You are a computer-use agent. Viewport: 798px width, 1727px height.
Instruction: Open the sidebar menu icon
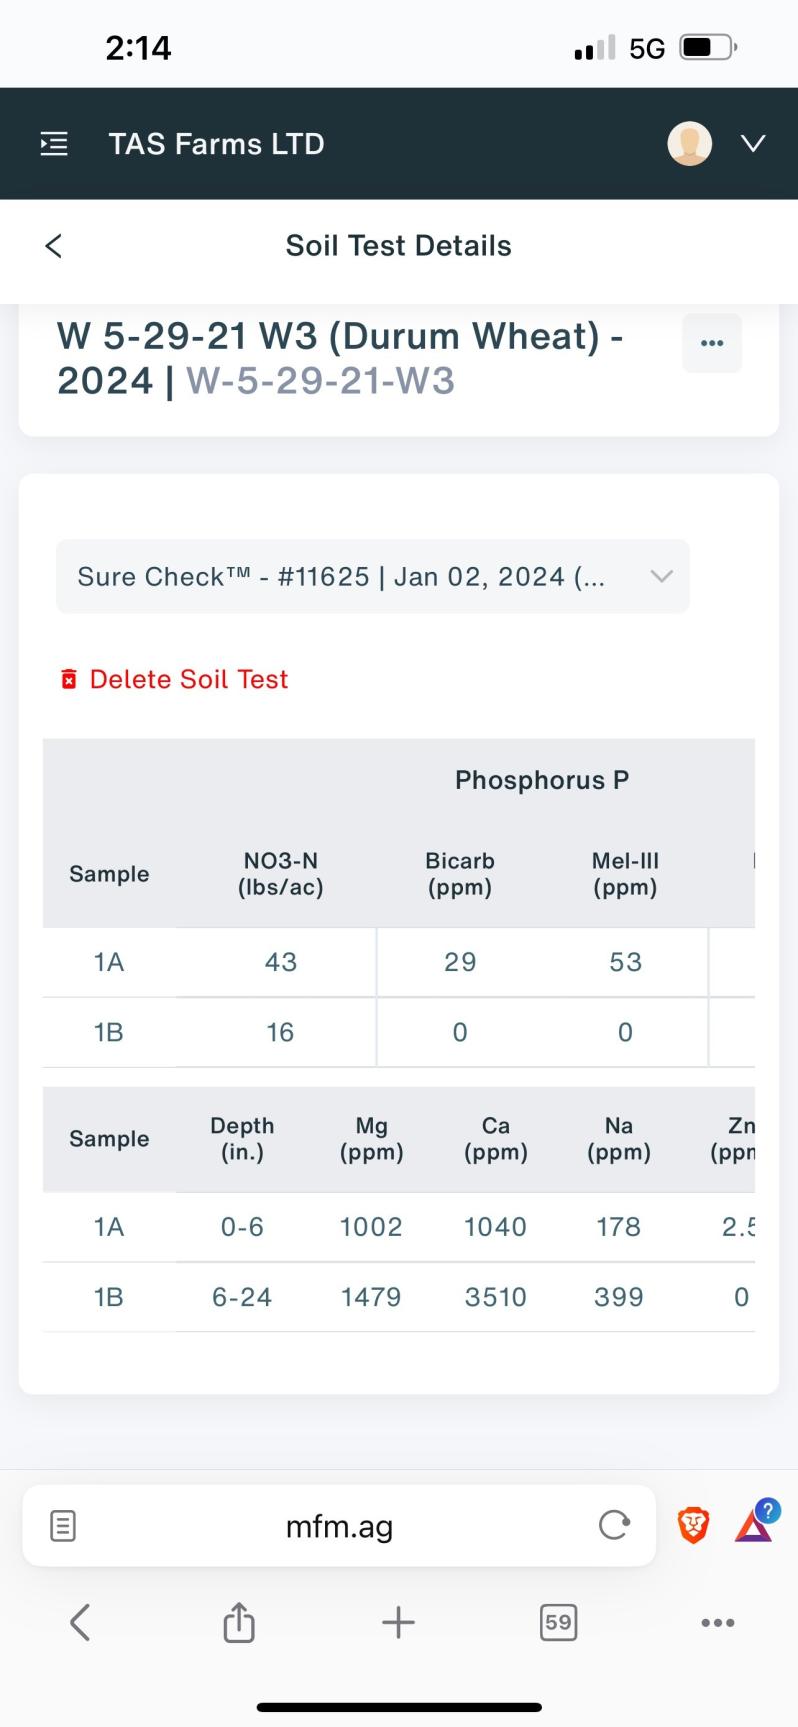pyautogui.click(x=54, y=144)
